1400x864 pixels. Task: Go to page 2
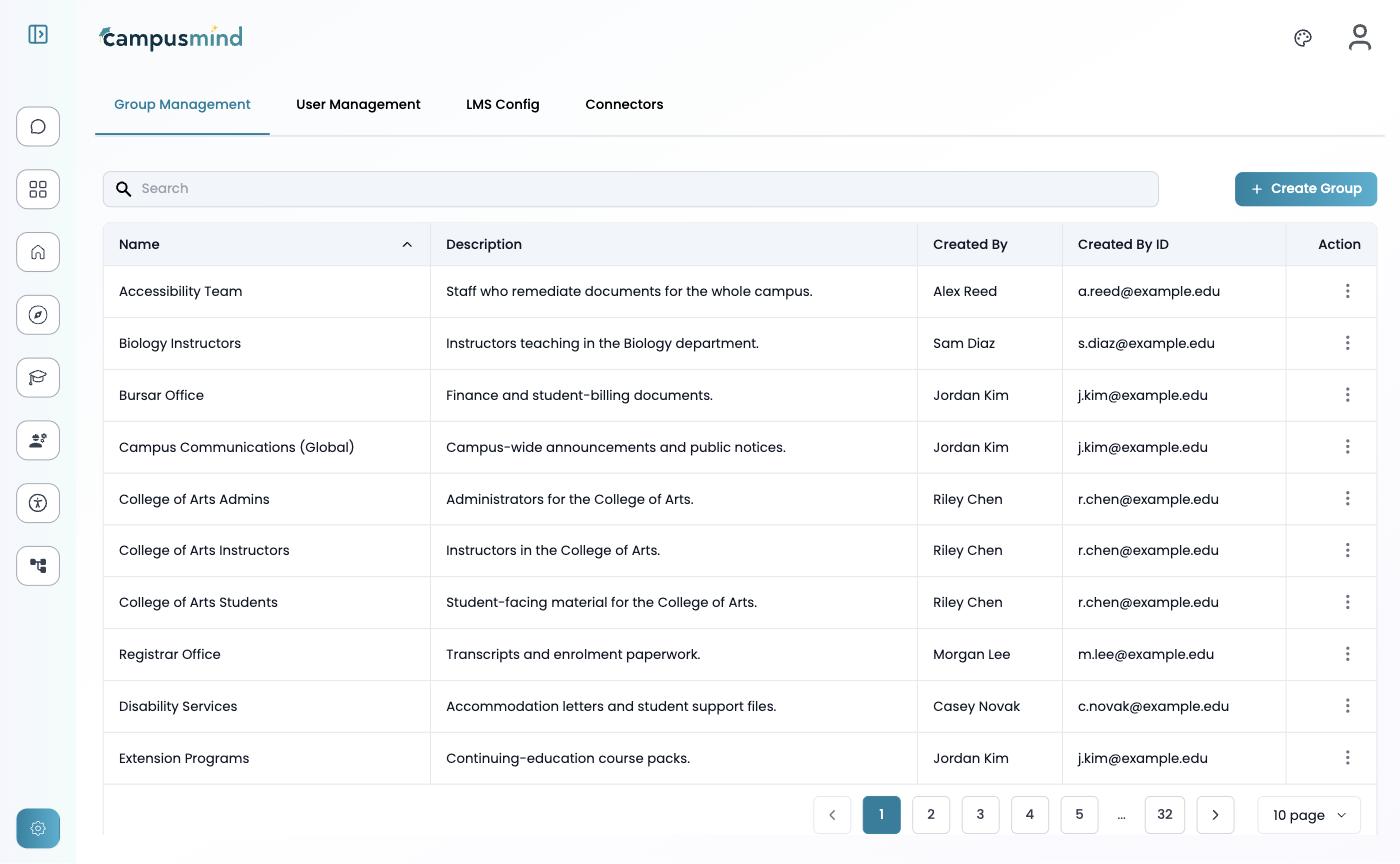pos(931,815)
